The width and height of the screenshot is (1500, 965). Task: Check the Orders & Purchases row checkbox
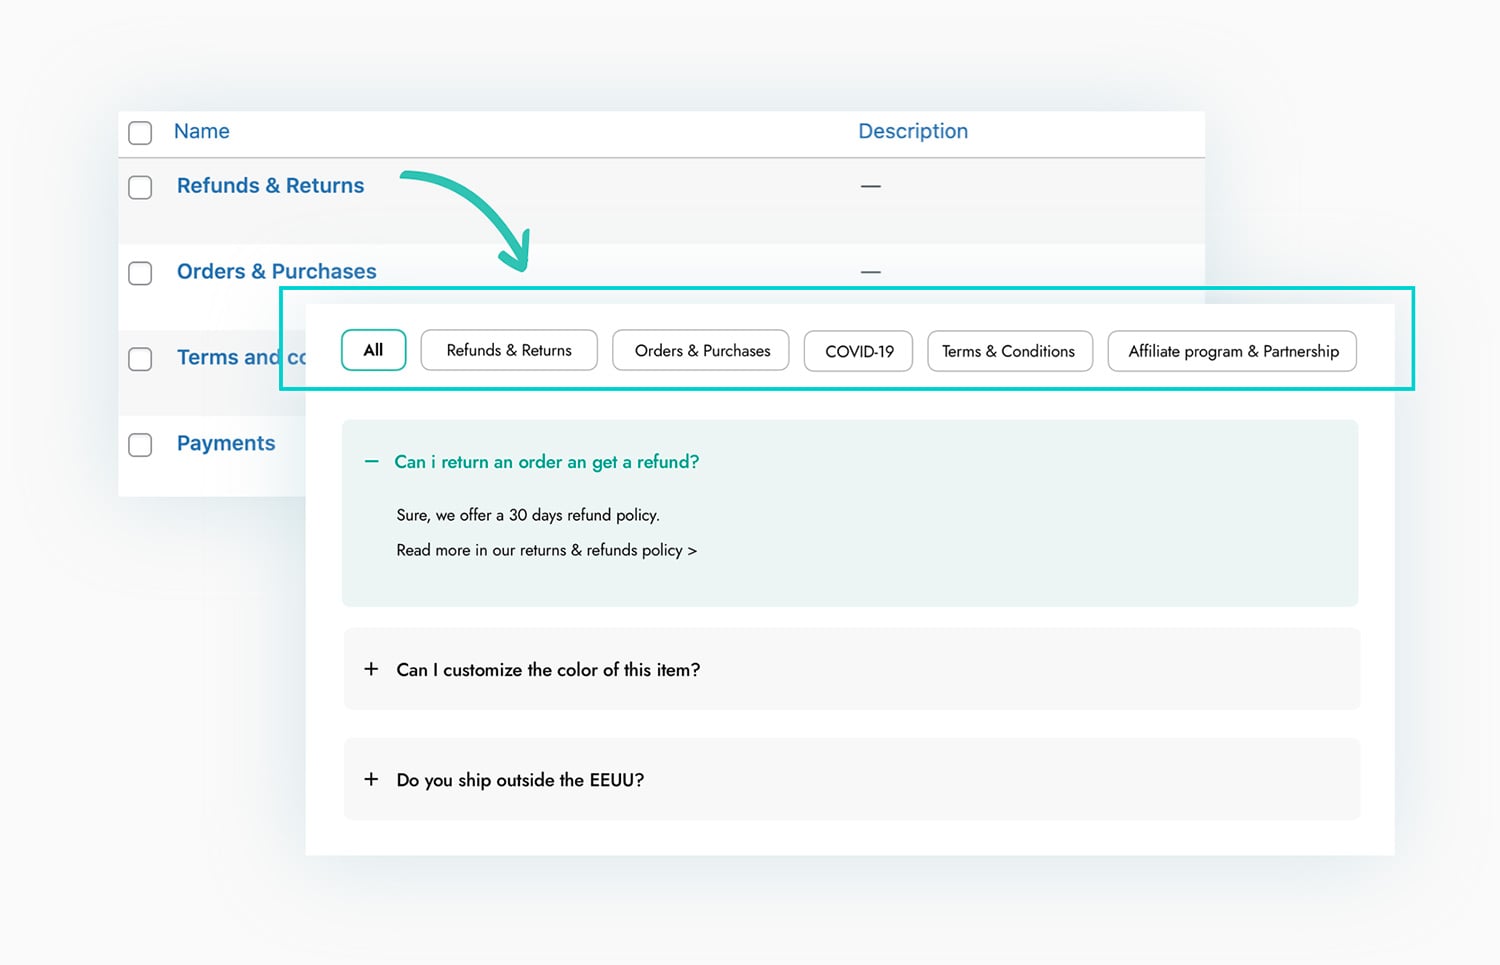click(x=140, y=274)
